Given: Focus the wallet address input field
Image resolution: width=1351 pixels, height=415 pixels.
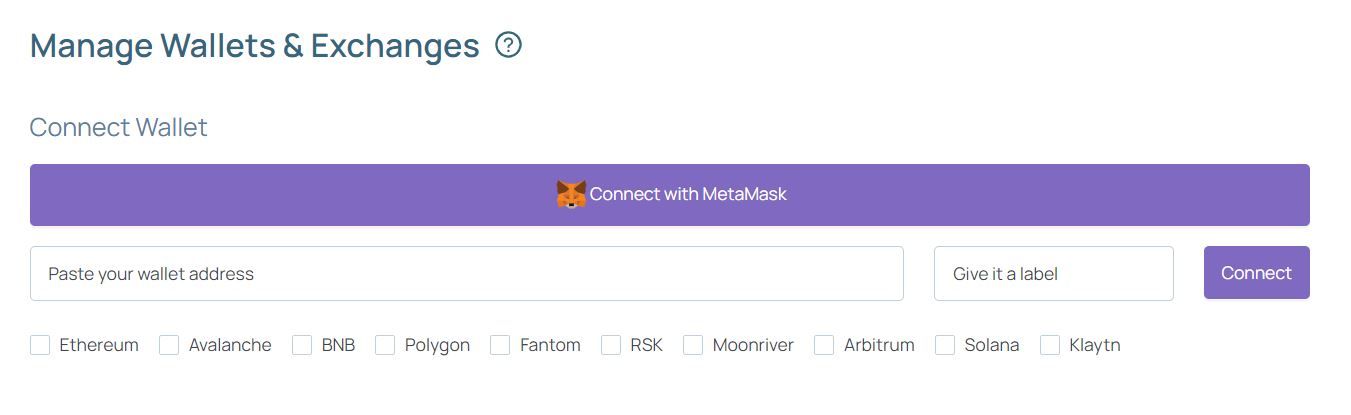Looking at the screenshot, I should pos(466,274).
